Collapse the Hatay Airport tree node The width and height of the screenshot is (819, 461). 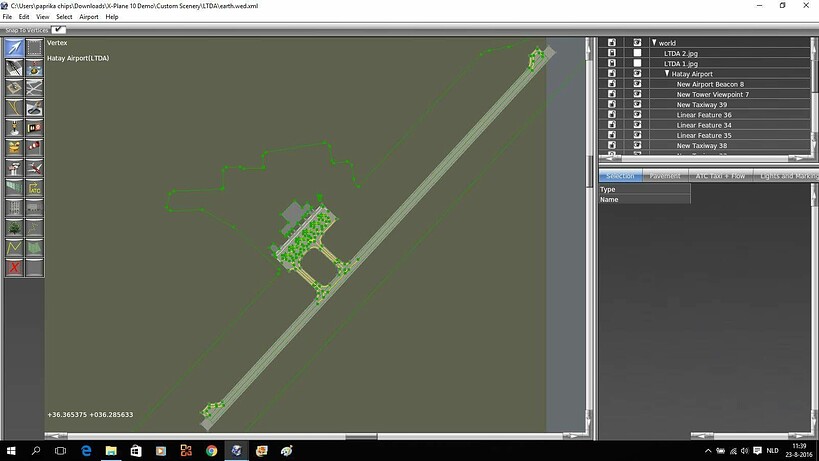click(x=667, y=74)
